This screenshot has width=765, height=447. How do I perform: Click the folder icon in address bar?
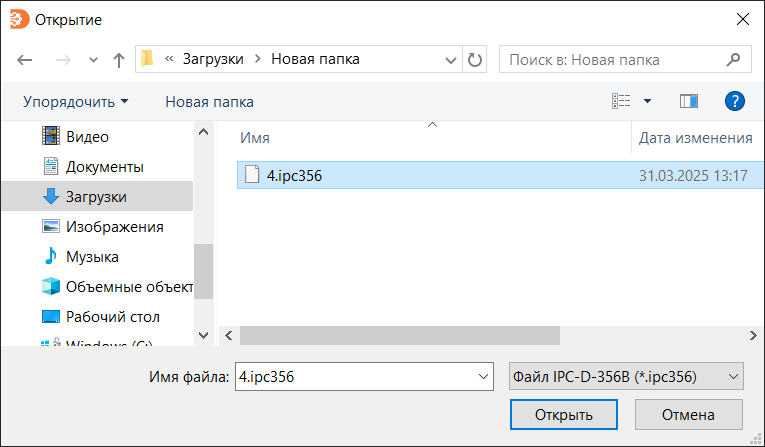(x=147, y=59)
